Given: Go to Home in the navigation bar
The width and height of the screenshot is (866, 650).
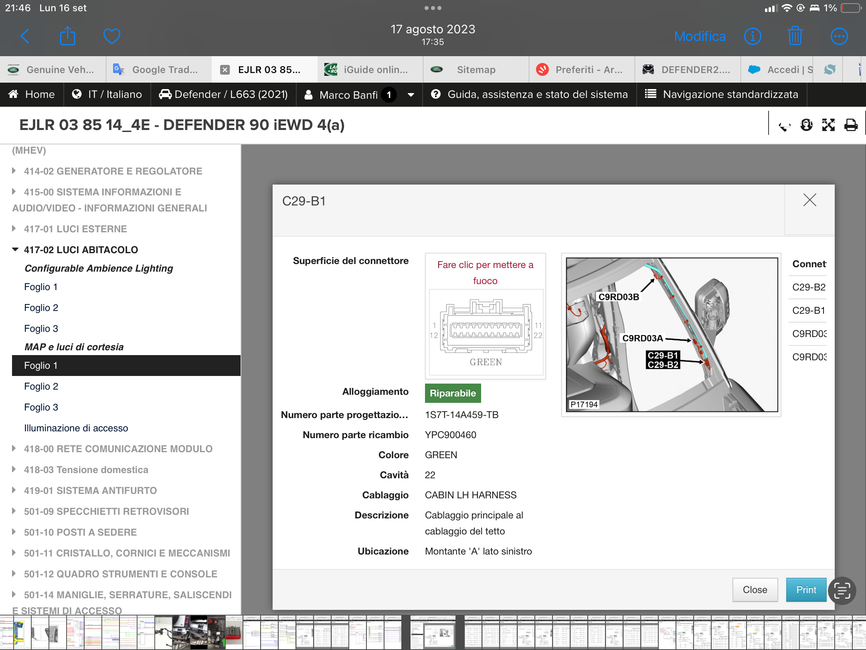Looking at the screenshot, I should (31, 94).
